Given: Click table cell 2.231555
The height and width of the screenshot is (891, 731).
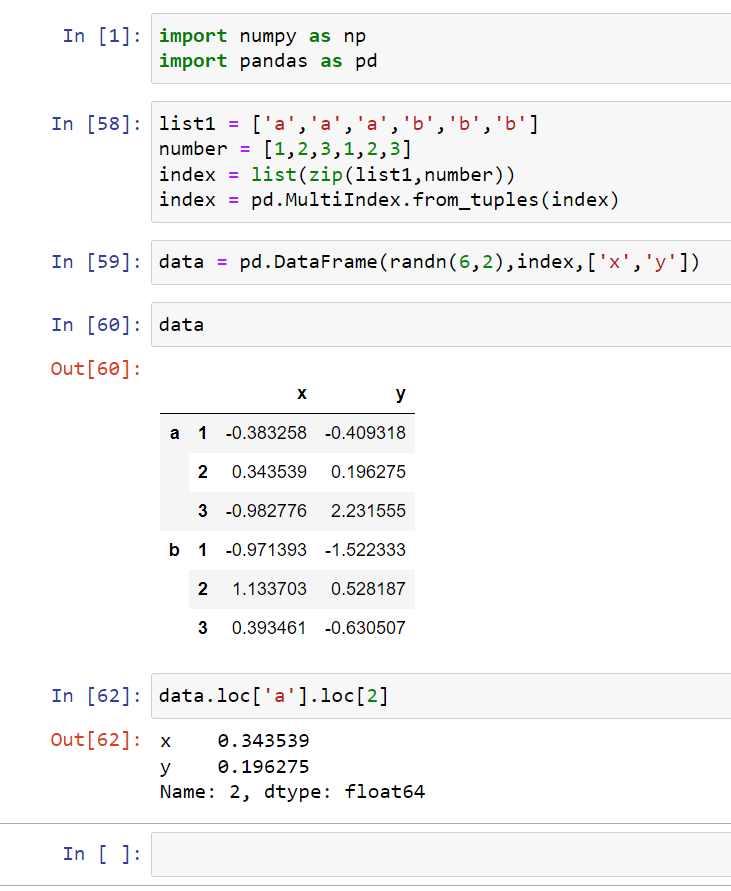Looking at the screenshot, I should tap(368, 511).
